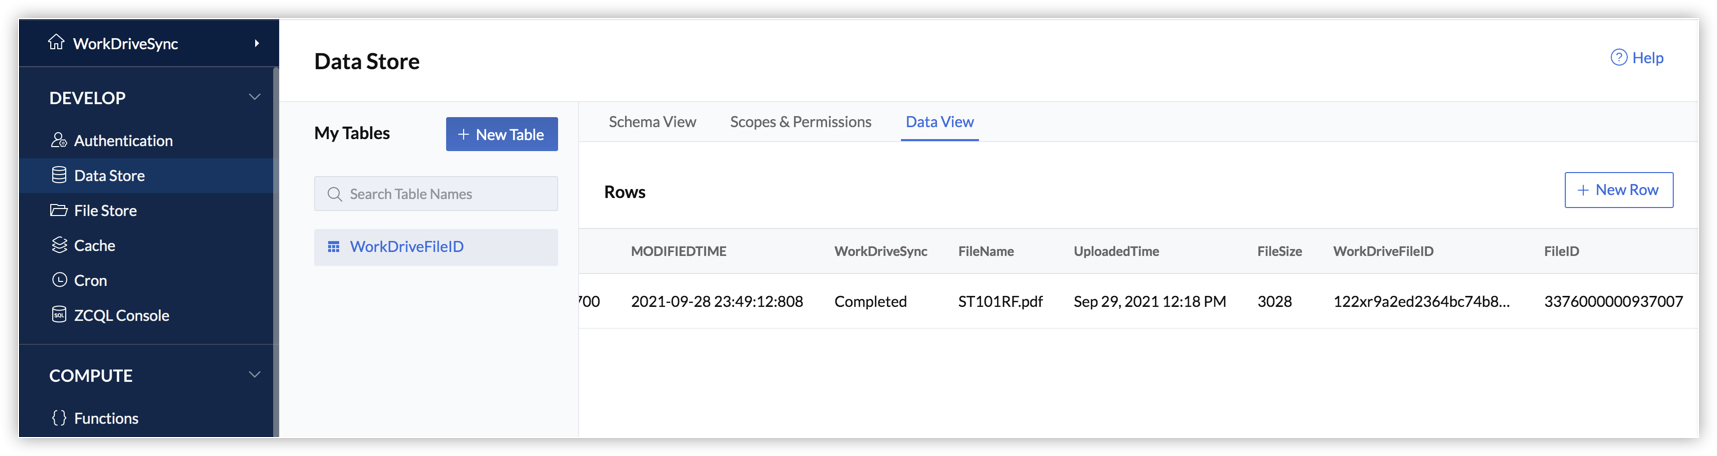Image resolution: width=1717 pixels, height=456 pixels.
Task: Click the home icon beside WorkDriveSync
Action: click(x=56, y=42)
